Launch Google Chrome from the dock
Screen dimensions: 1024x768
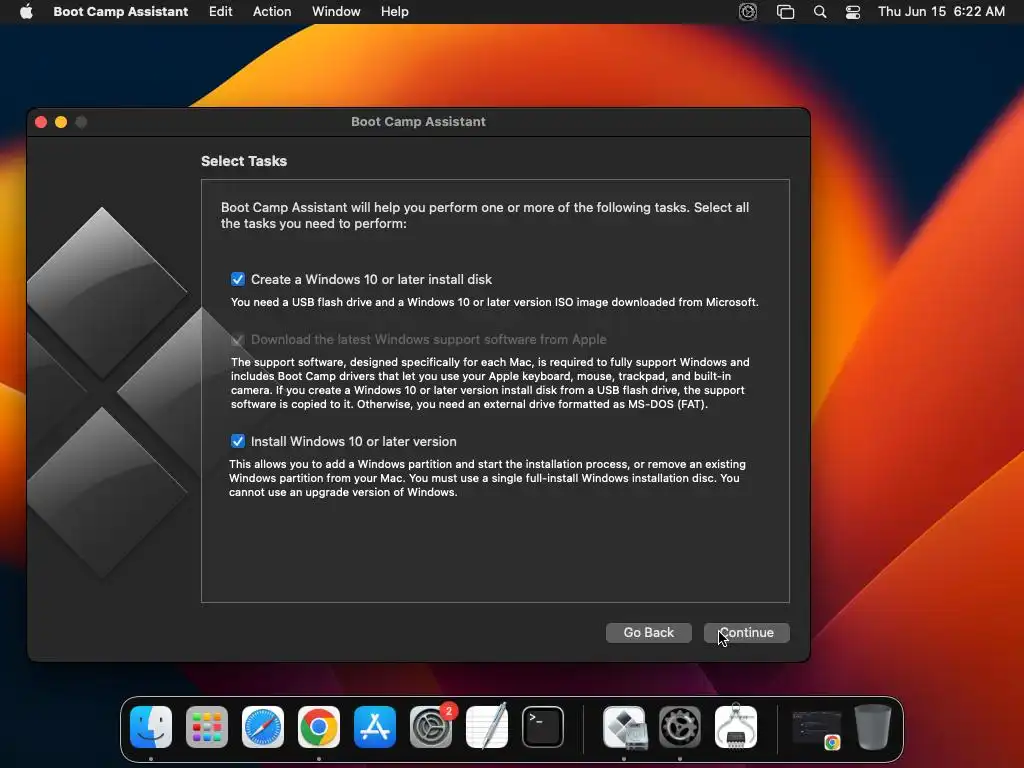[319, 727]
